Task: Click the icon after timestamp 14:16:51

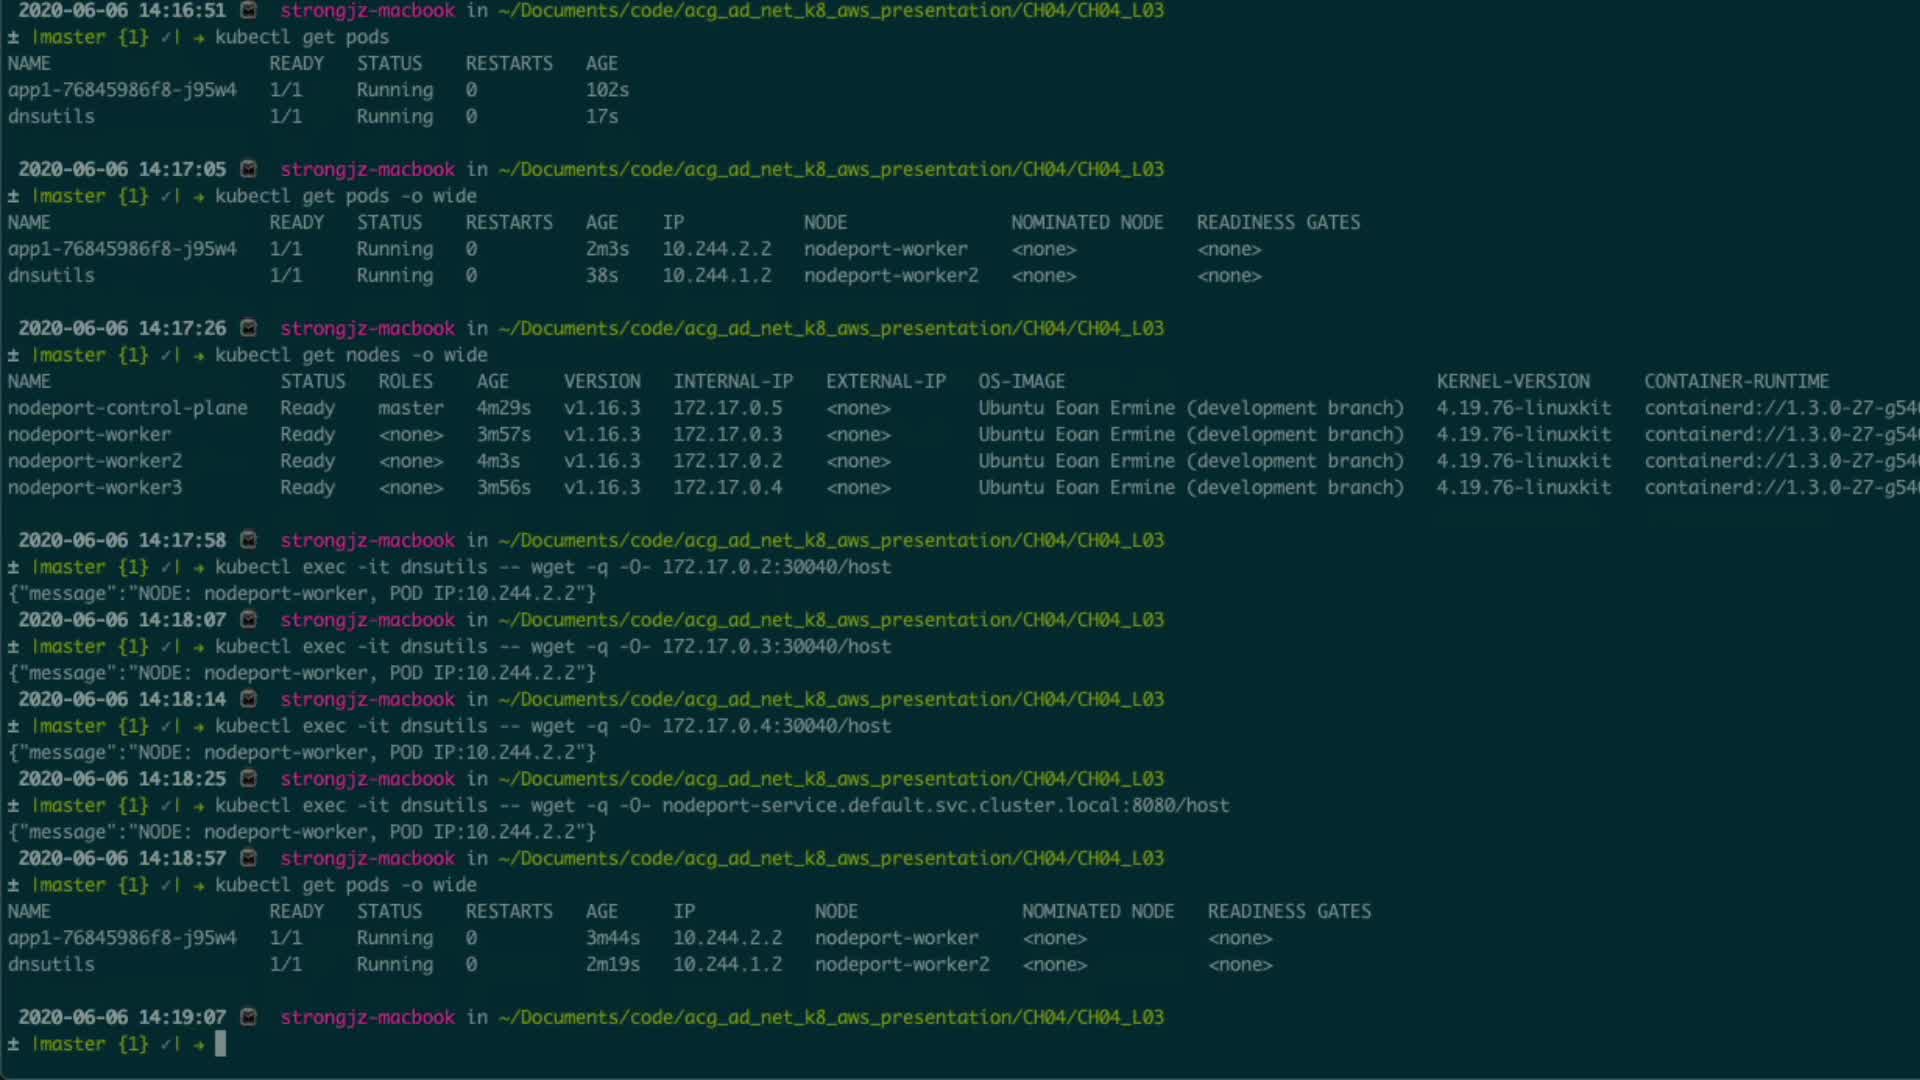Action: (x=249, y=10)
